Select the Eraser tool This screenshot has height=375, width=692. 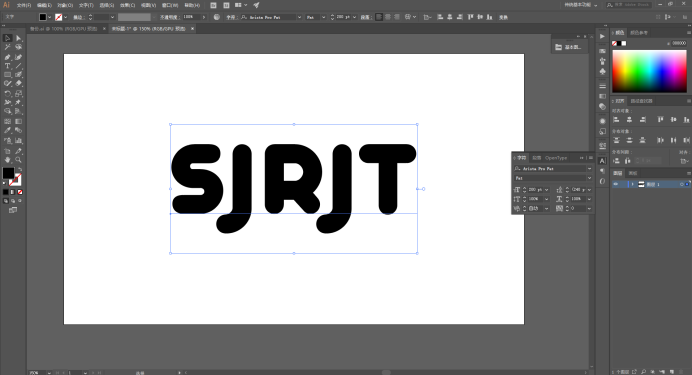pos(19,83)
